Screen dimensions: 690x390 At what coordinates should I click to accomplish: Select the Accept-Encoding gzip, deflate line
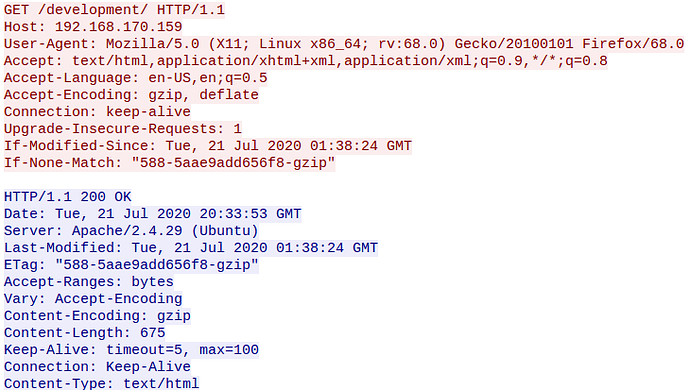click(131, 95)
